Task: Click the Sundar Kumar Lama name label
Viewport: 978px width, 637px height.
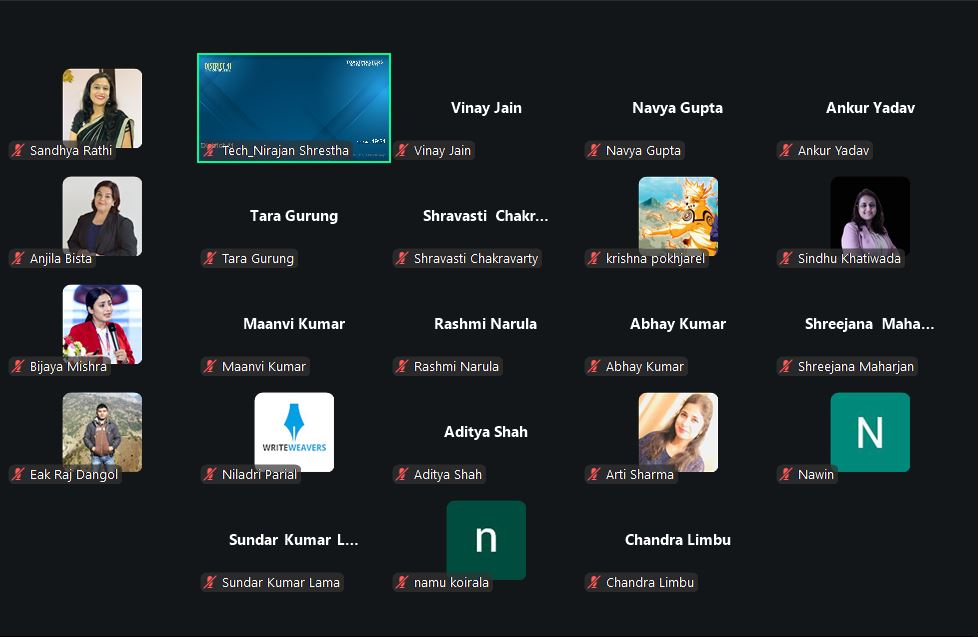Action: click(280, 583)
